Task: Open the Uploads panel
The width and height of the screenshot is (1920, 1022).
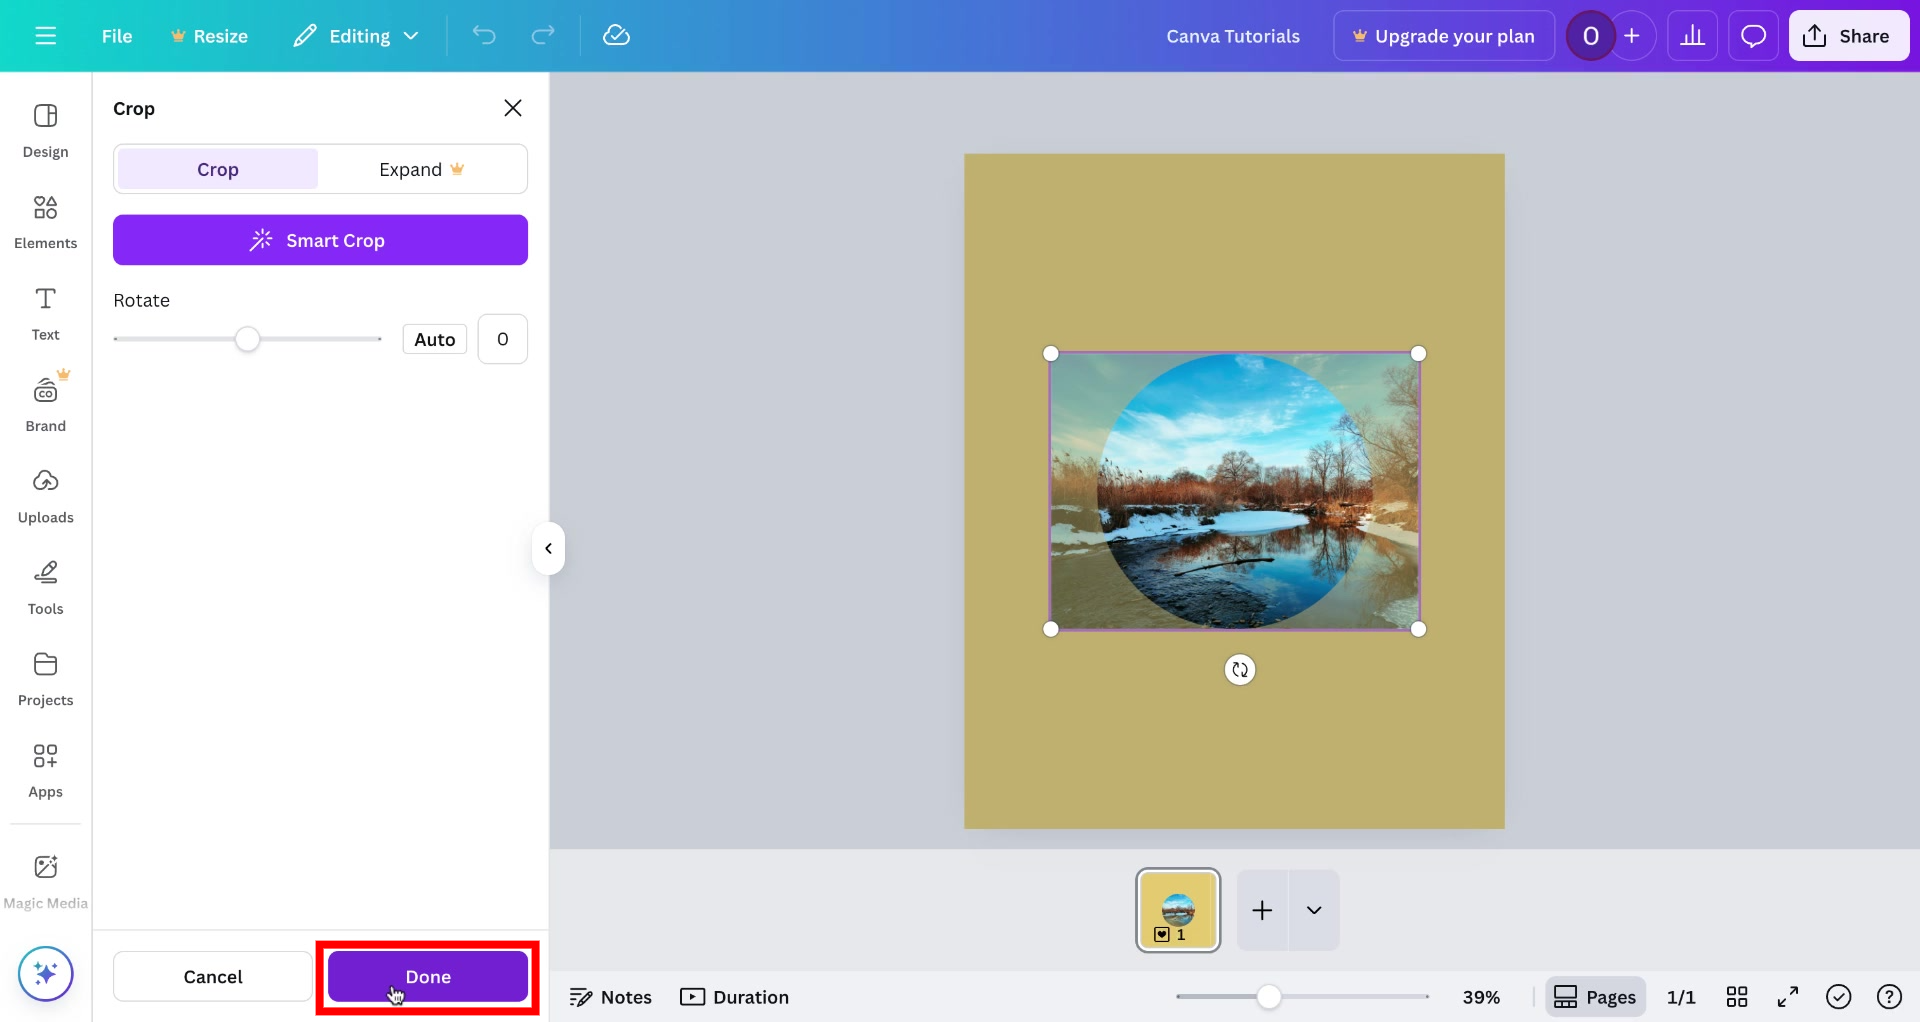Action: point(45,495)
